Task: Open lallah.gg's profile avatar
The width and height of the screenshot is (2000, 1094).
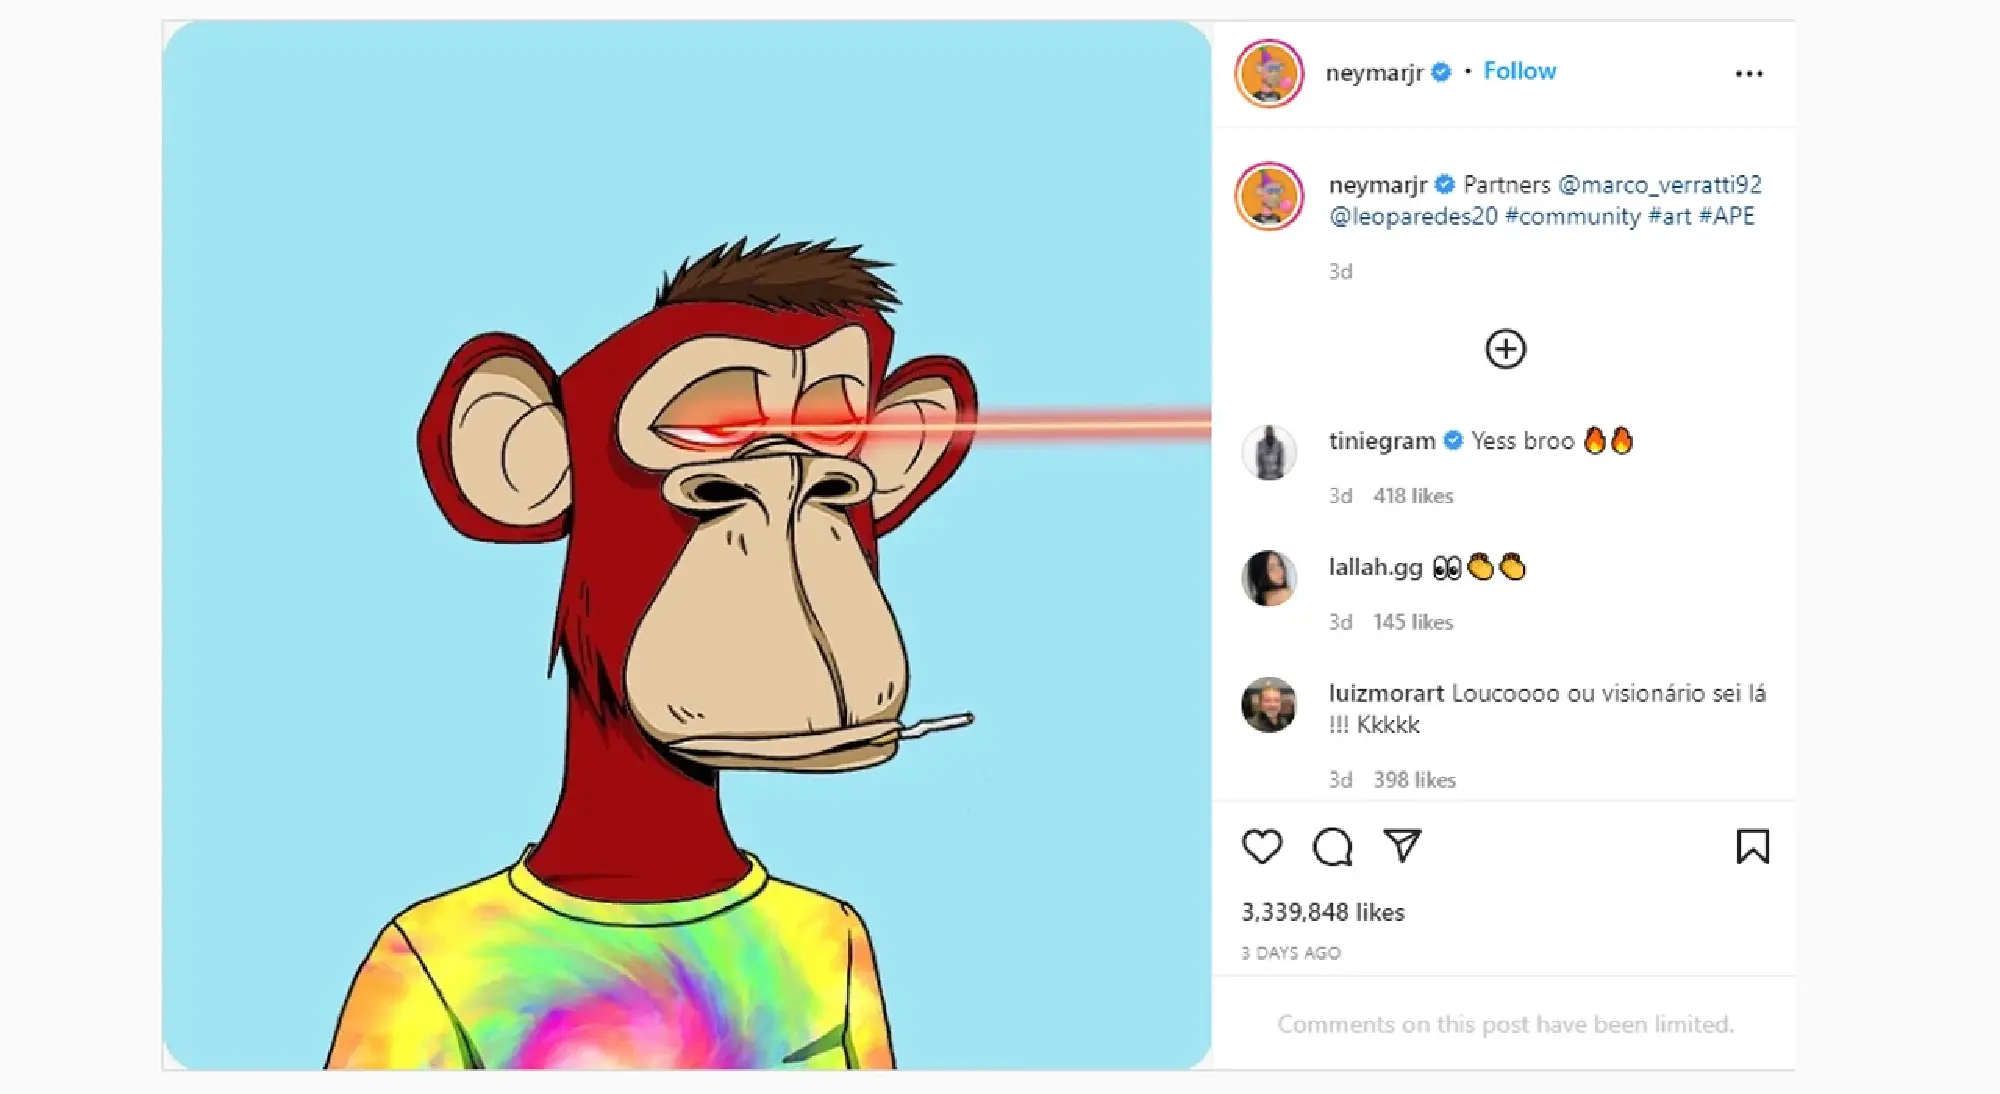Action: [x=1269, y=578]
